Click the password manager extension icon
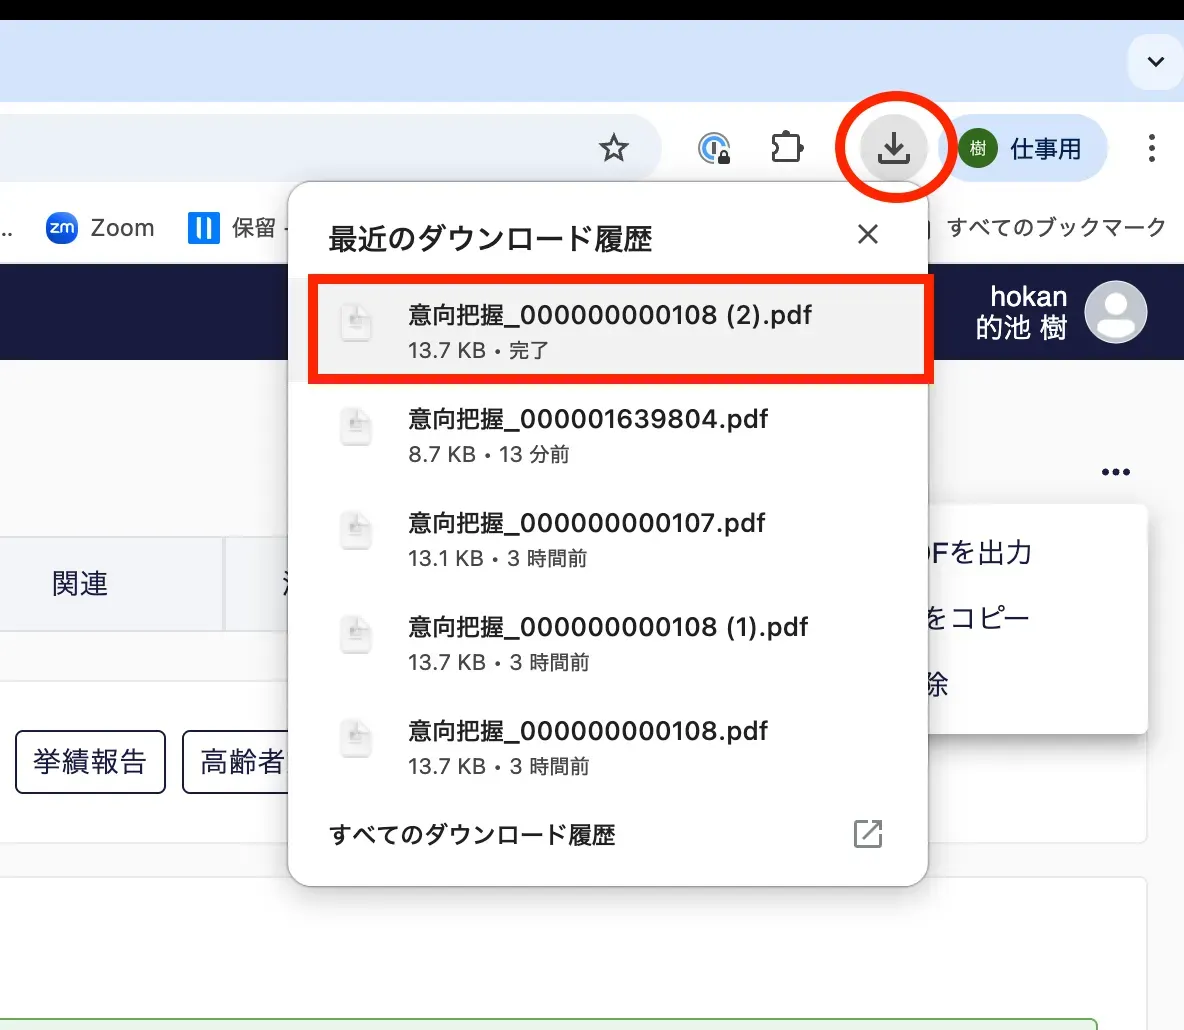The height and width of the screenshot is (1030, 1184). 714,149
